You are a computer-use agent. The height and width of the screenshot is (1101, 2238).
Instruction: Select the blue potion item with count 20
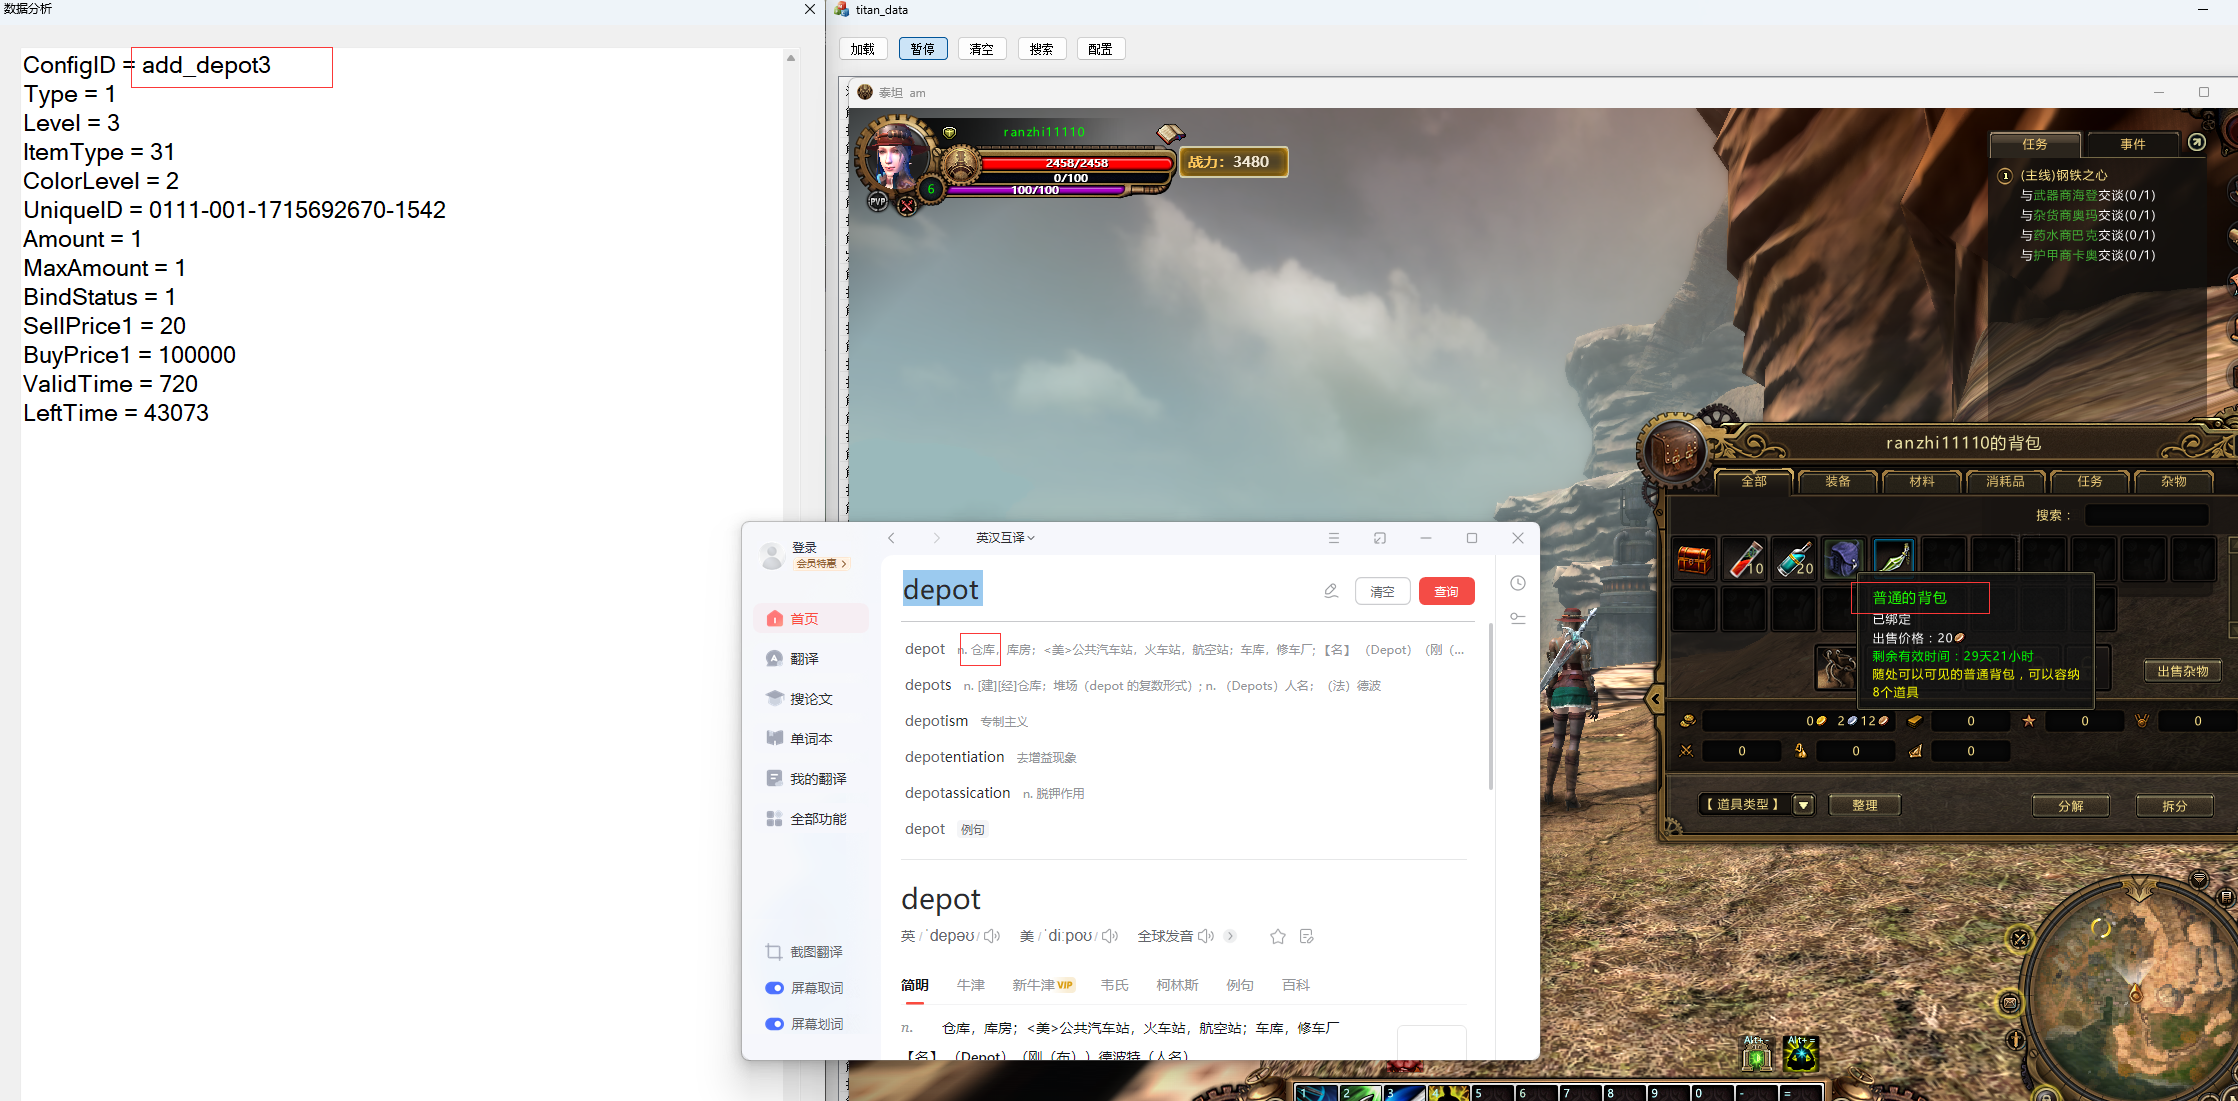tap(1794, 559)
